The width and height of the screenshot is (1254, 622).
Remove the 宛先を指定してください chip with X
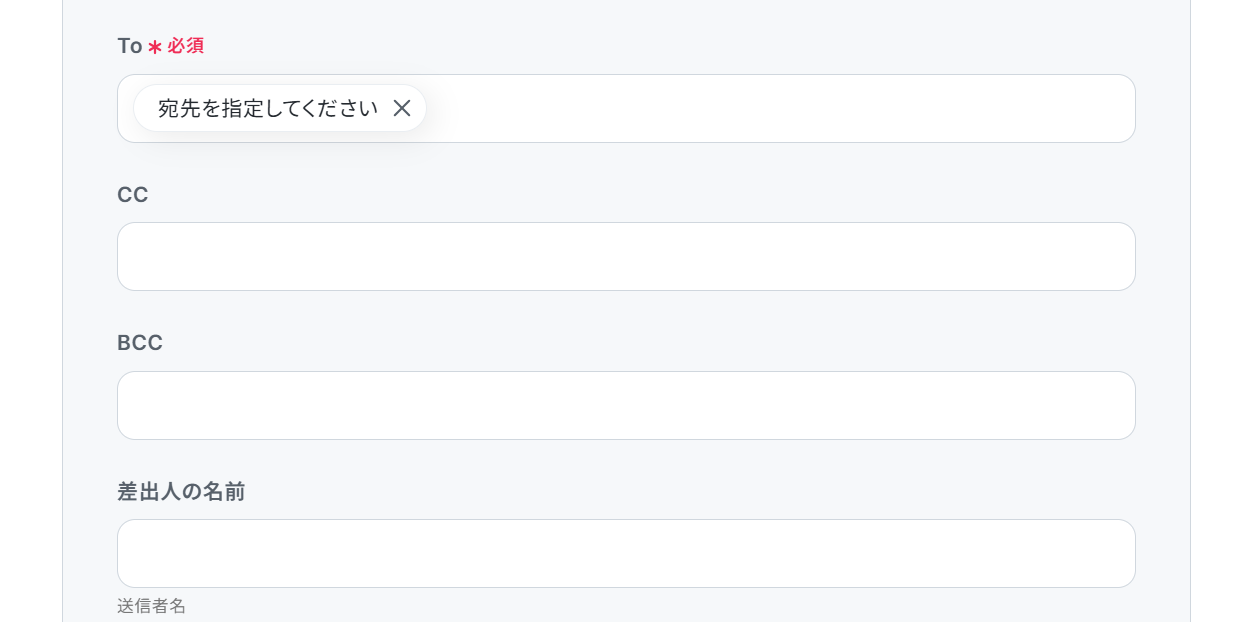click(402, 108)
